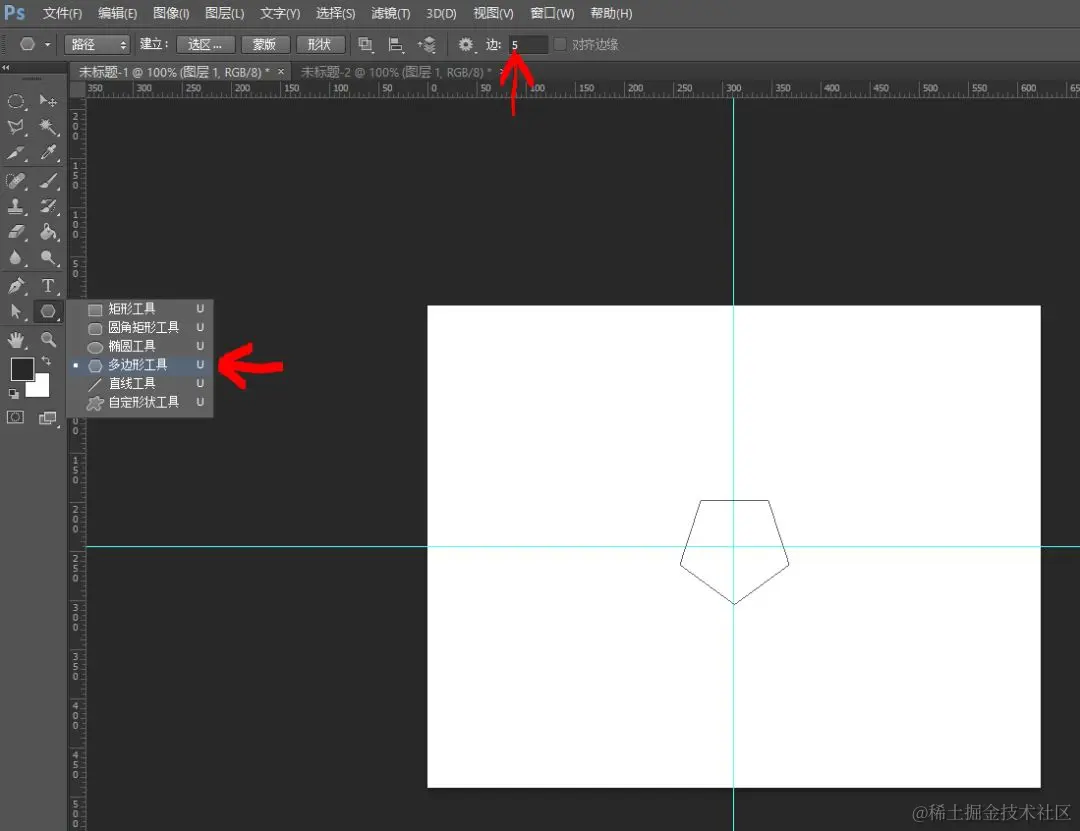
Task: Select the Move tool
Action: tap(48, 101)
